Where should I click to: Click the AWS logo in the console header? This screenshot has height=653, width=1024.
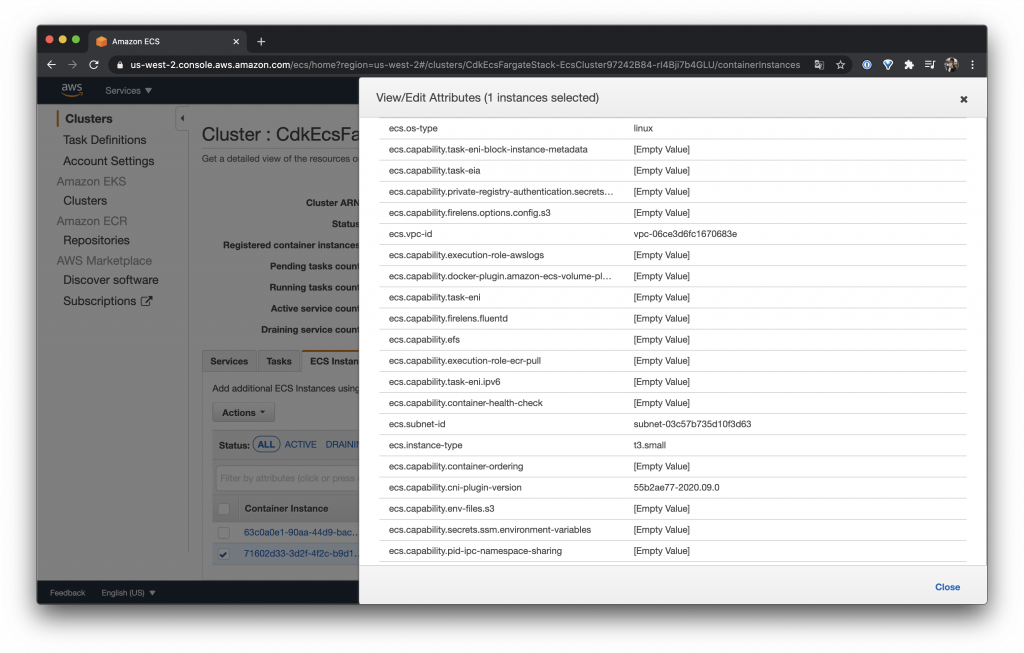click(x=72, y=89)
